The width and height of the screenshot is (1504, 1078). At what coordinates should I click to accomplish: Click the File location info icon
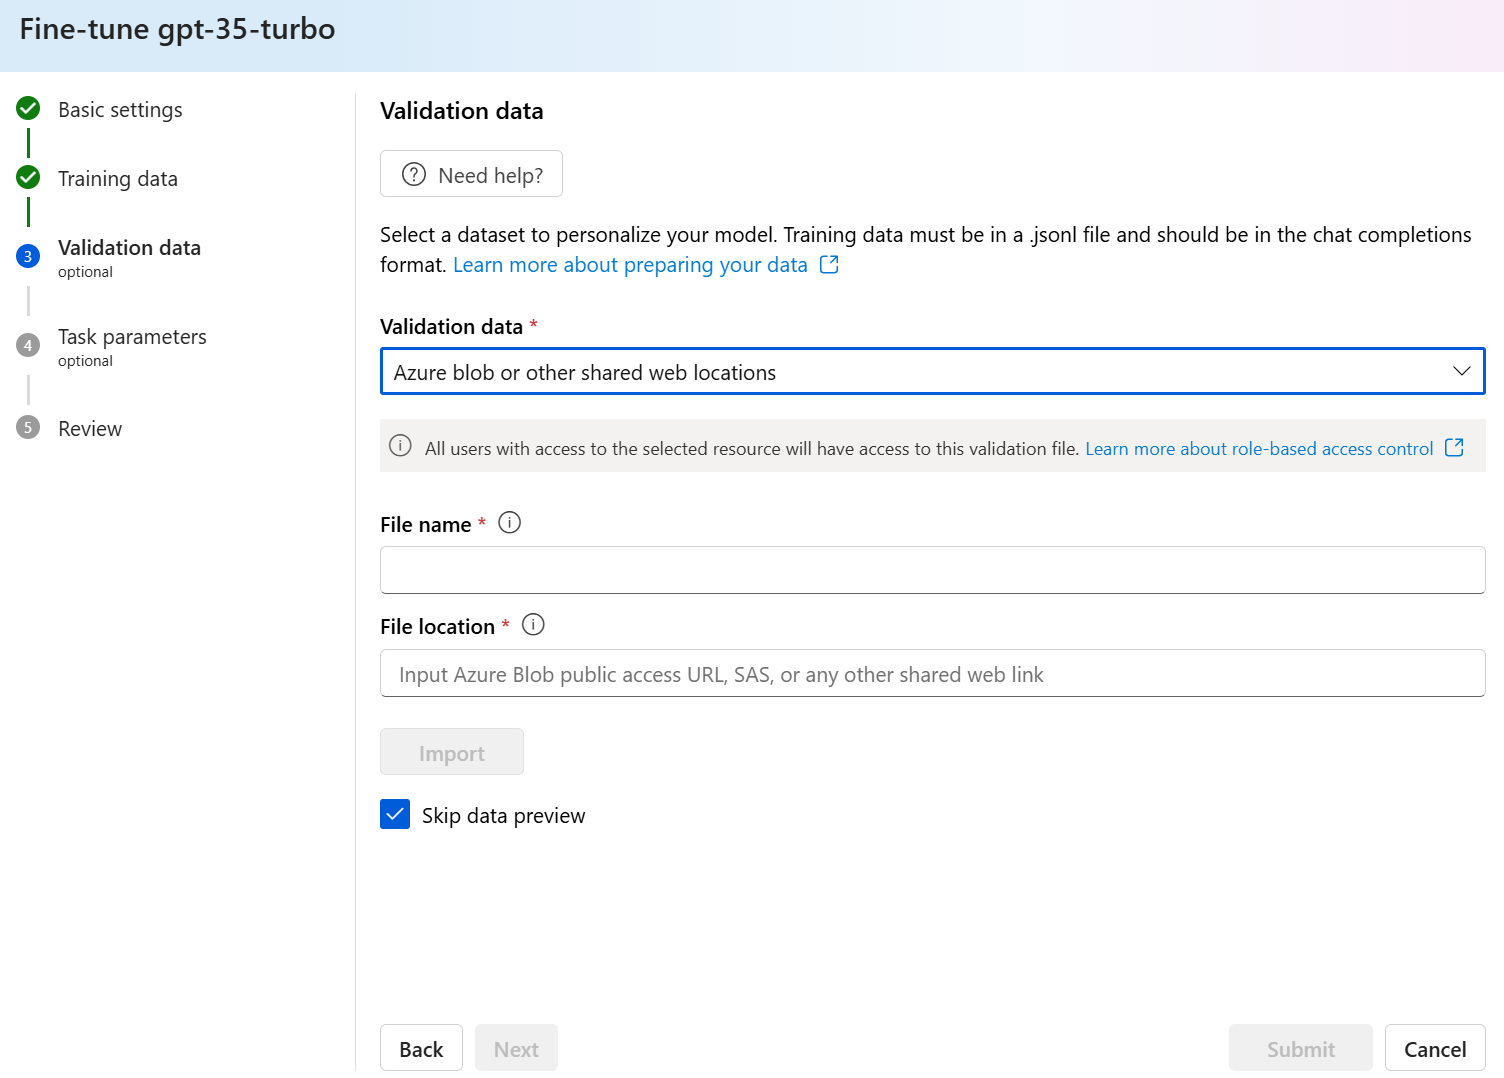pos(534,625)
